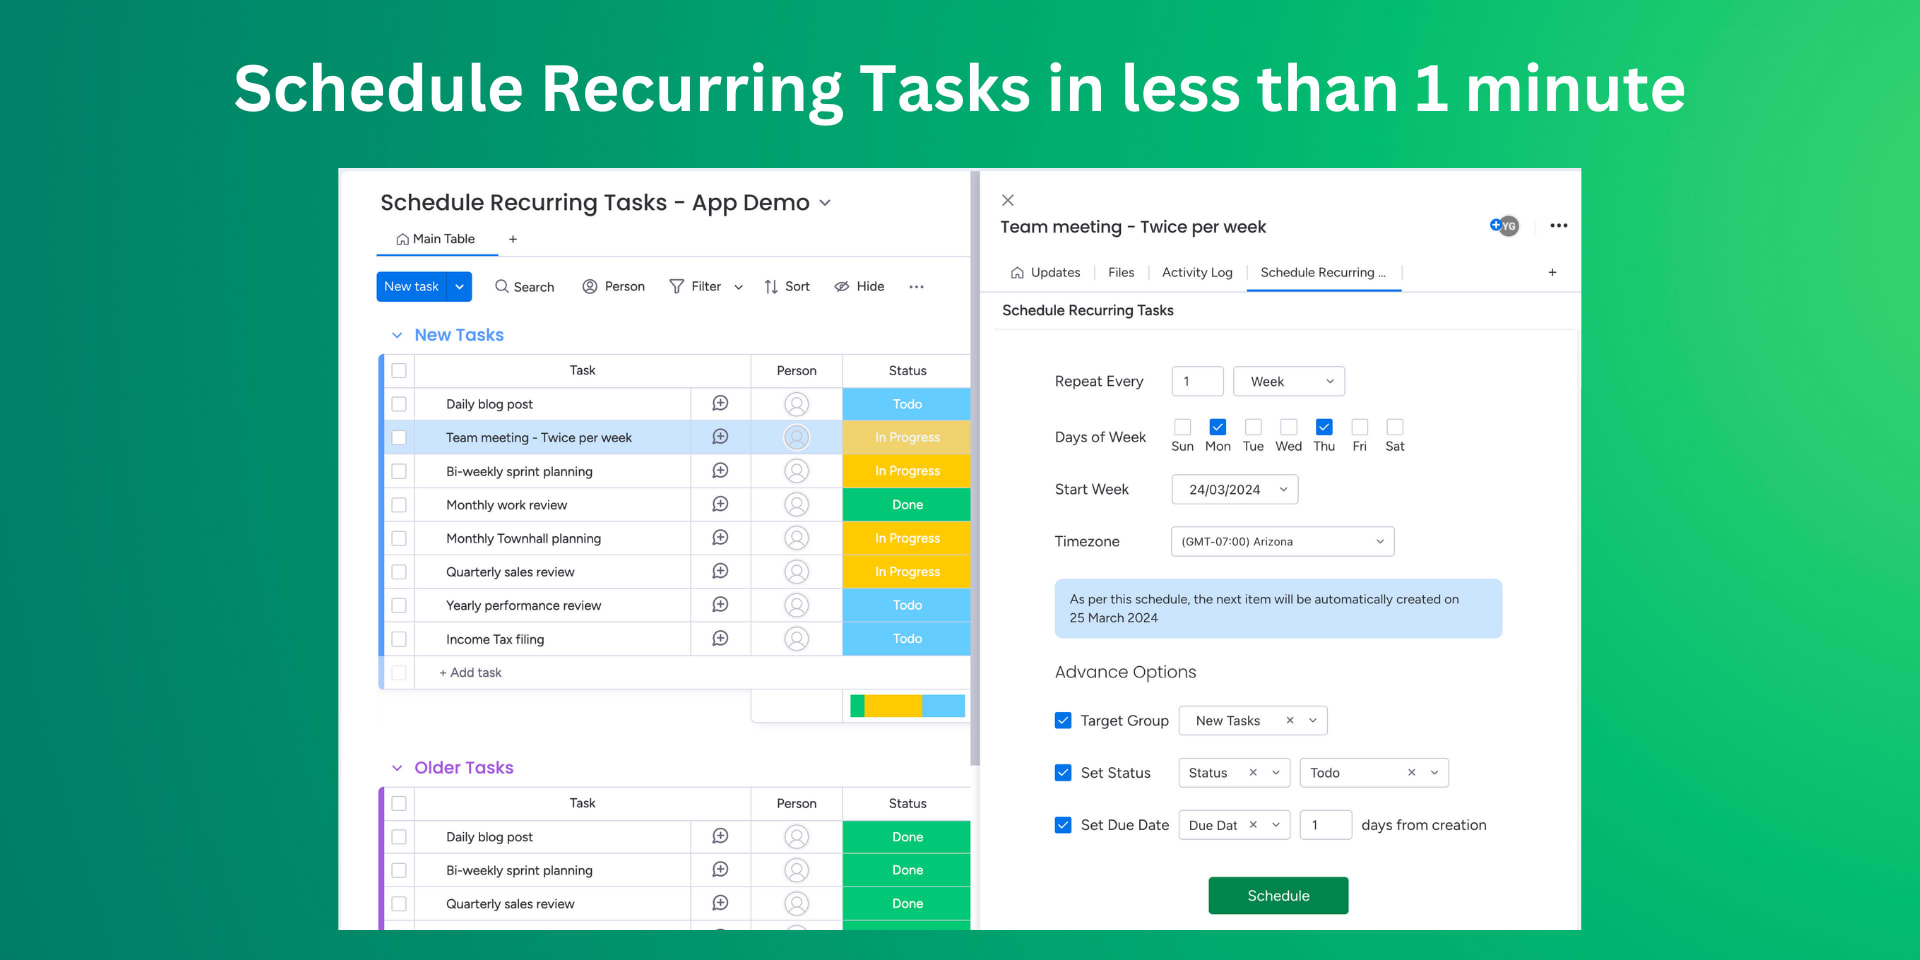Screen dimensions: 1920x960
Task: Assign a person to Daily blog post in New Tasks
Action: [796, 404]
